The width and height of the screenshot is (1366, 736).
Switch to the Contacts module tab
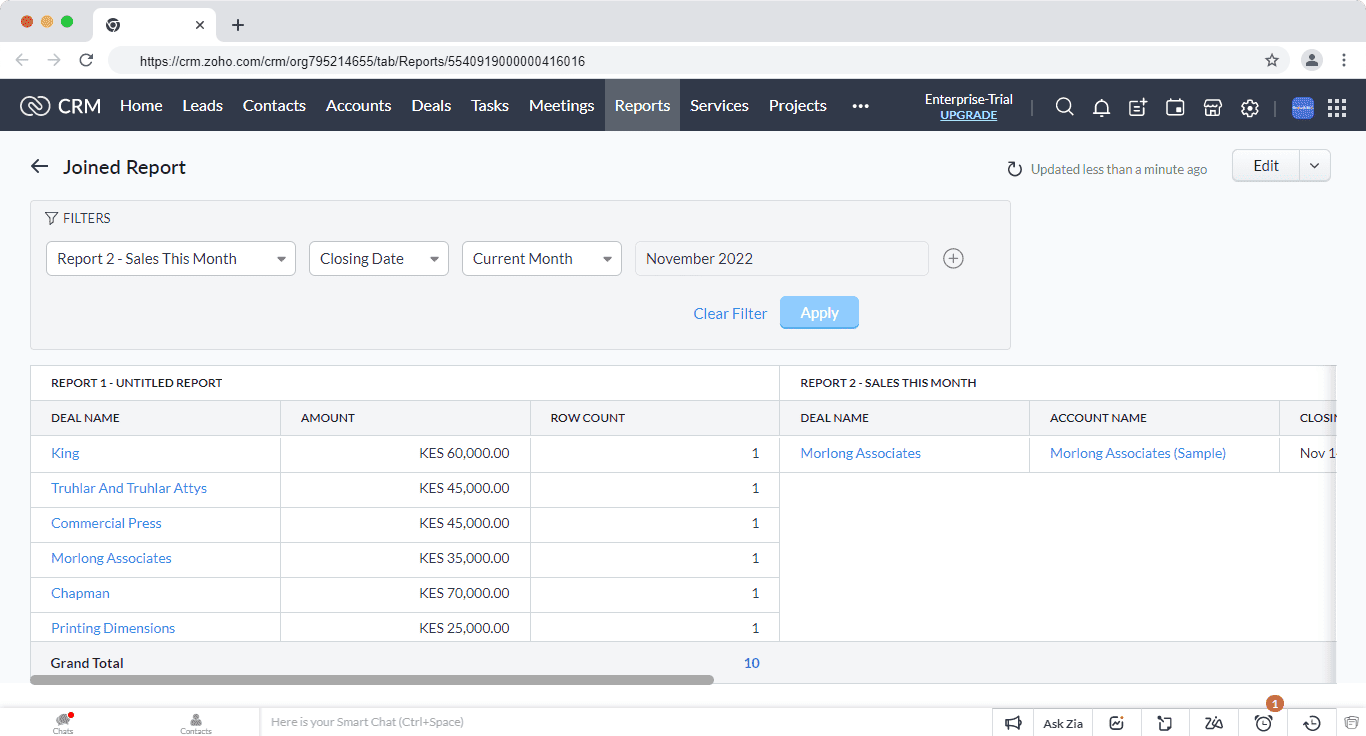click(x=274, y=106)
